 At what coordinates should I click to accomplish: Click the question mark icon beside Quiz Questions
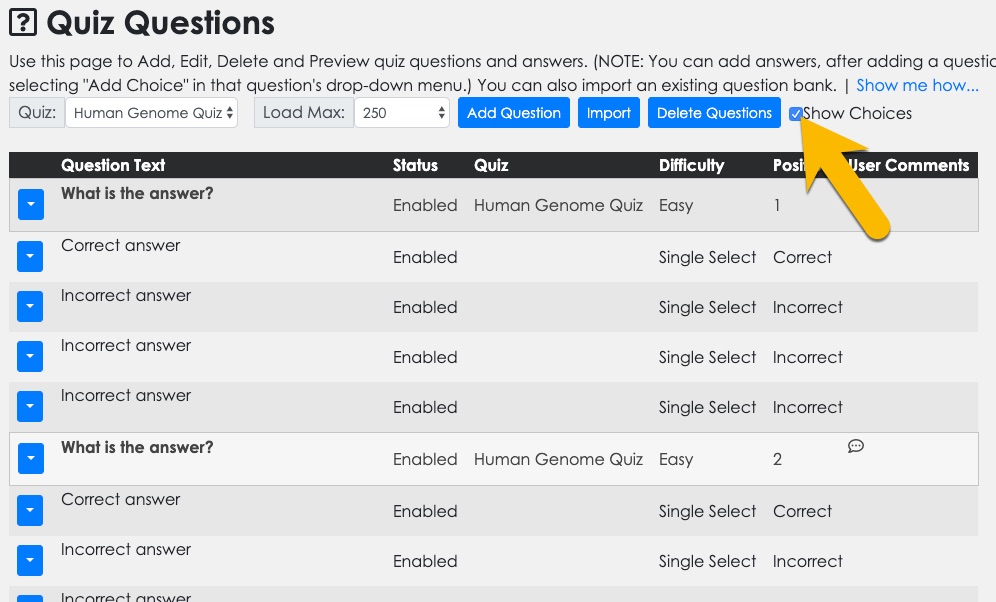pos(23,22)
